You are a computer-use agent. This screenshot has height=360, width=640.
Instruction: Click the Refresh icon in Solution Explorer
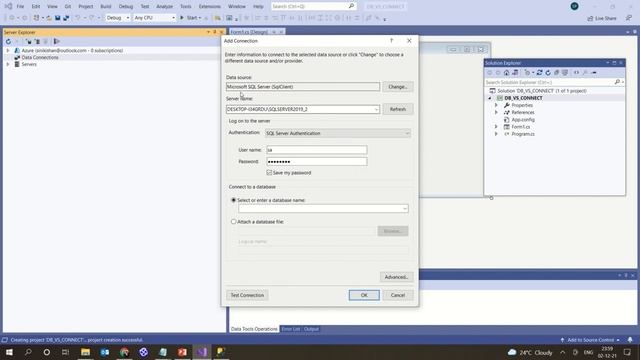click(x=548, y=73)
